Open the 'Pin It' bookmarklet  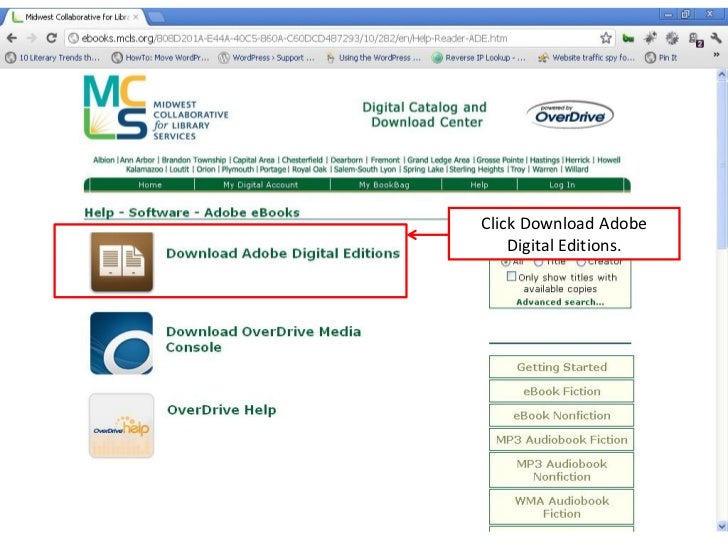tap(661, 58)
